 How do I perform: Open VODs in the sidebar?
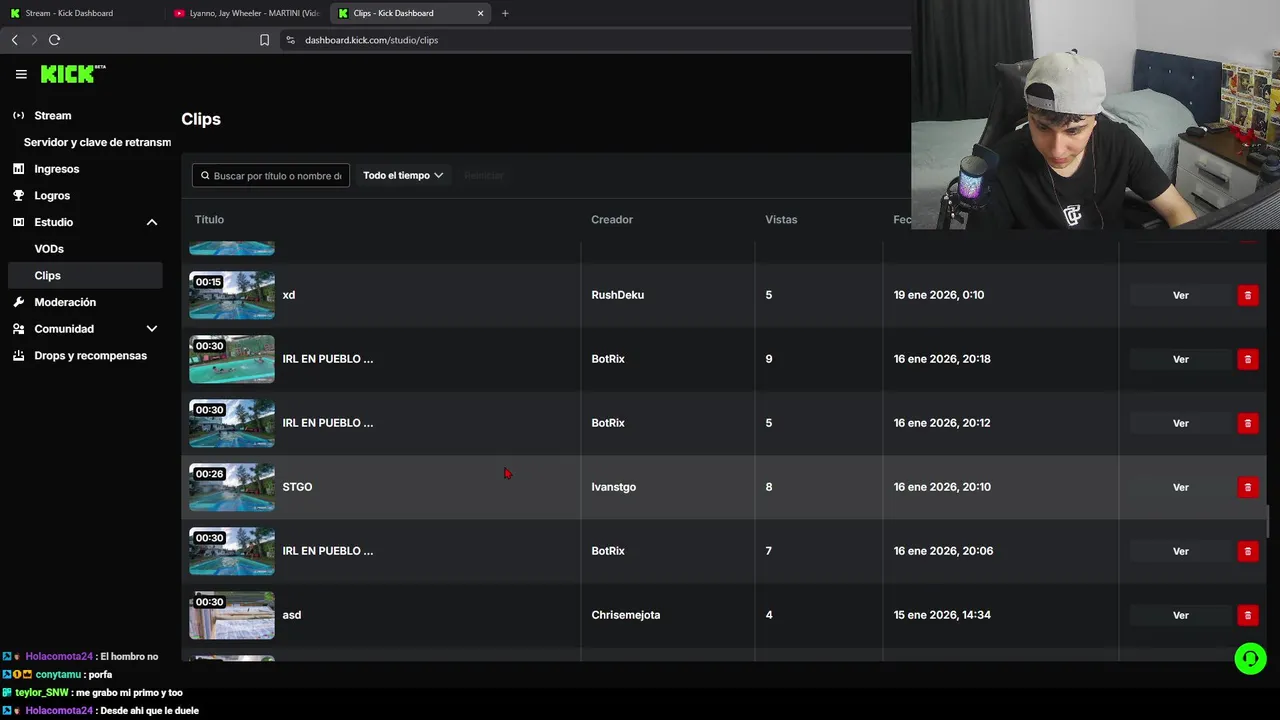click(49, 249)
